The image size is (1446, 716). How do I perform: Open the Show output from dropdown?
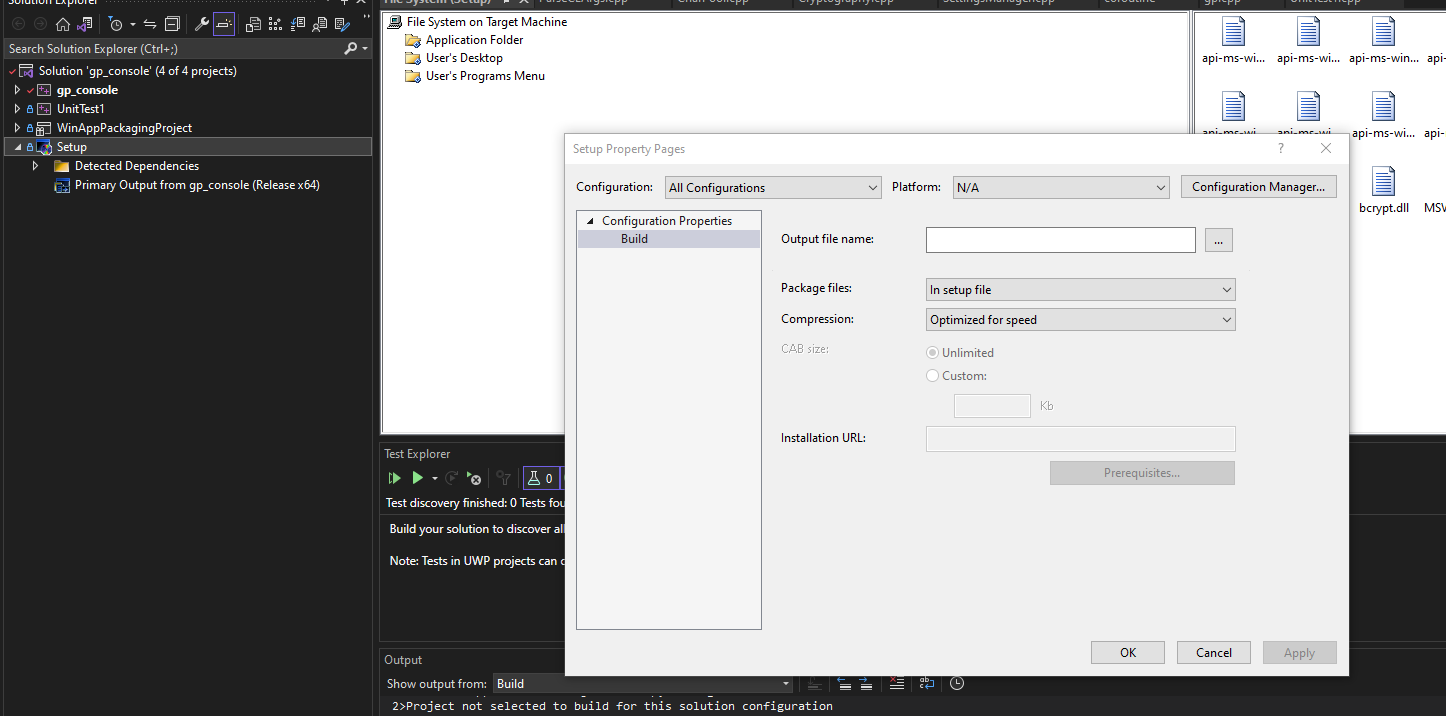[x=644, y=684]
